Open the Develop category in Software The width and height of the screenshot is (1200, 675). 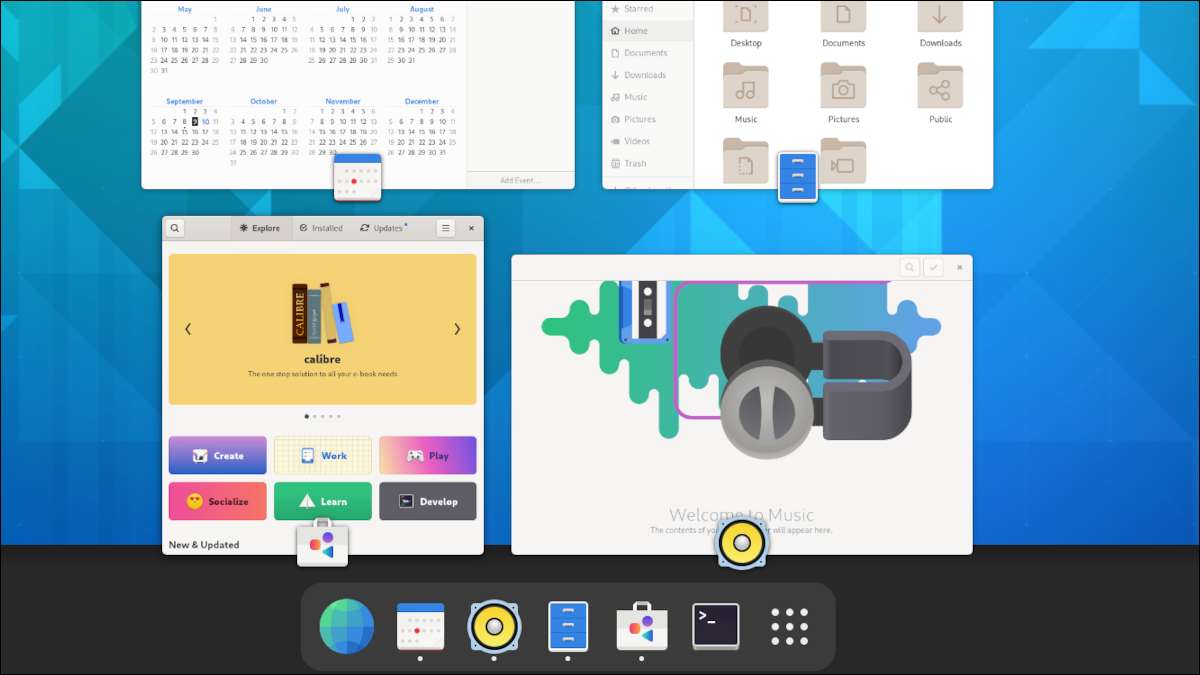tap(428, 501)
